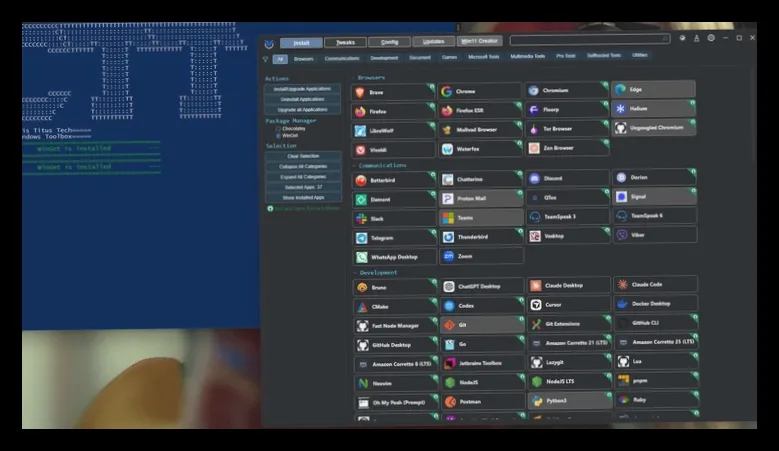Click the WhatsApp Desktop icon
The image size is (779, 451).
362,257
